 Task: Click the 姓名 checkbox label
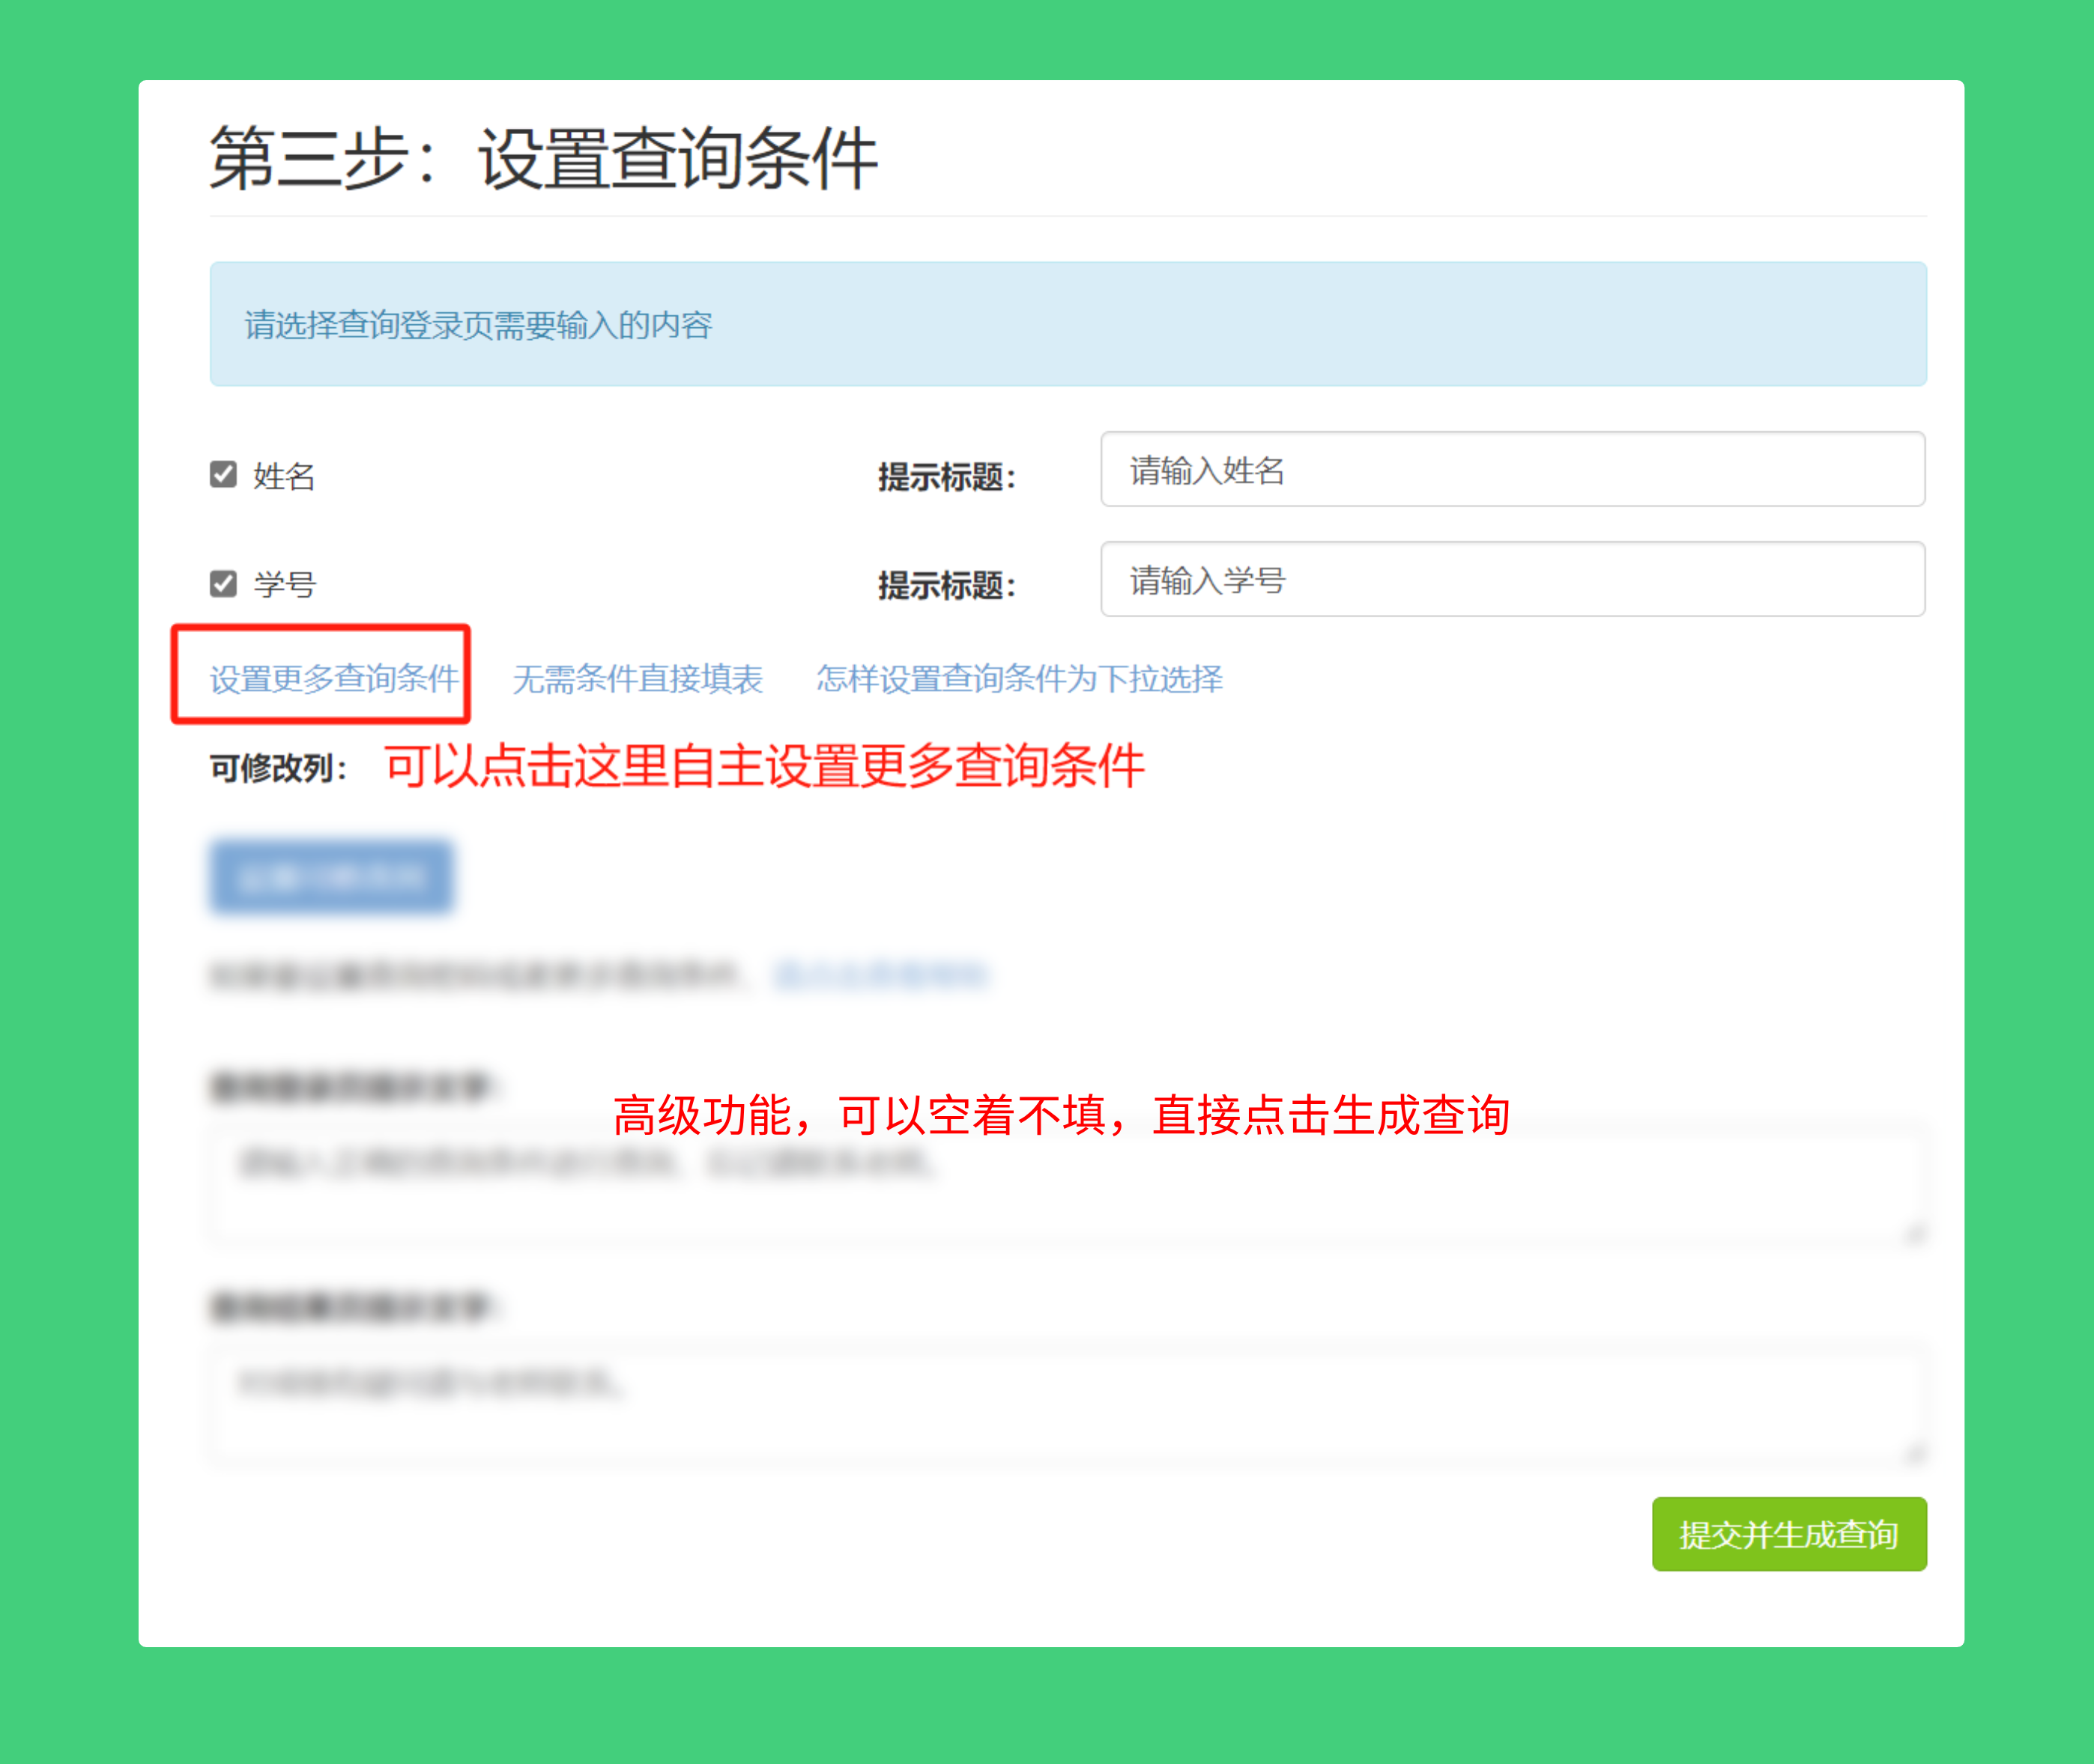284,476
